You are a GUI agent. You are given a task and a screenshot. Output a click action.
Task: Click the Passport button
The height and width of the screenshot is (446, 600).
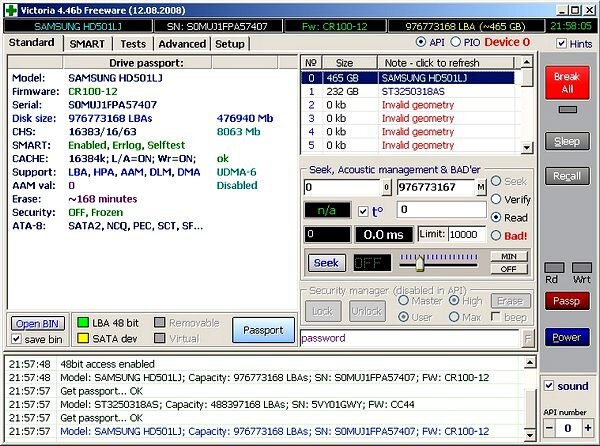tap(263, 330)
